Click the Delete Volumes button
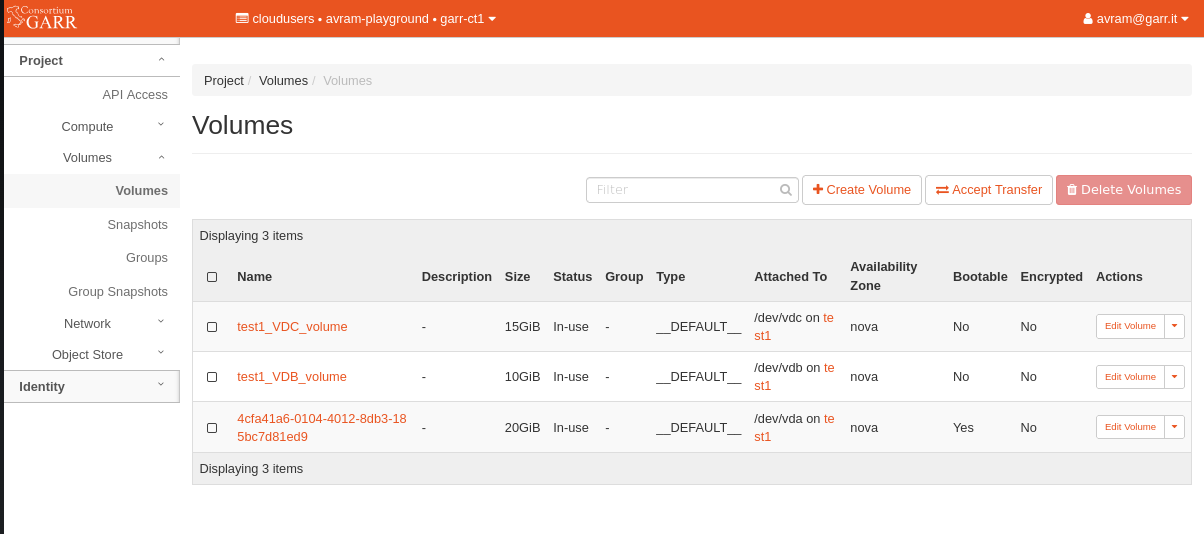The width and height of the screenshot is (1204, 534). point(1124,190)
